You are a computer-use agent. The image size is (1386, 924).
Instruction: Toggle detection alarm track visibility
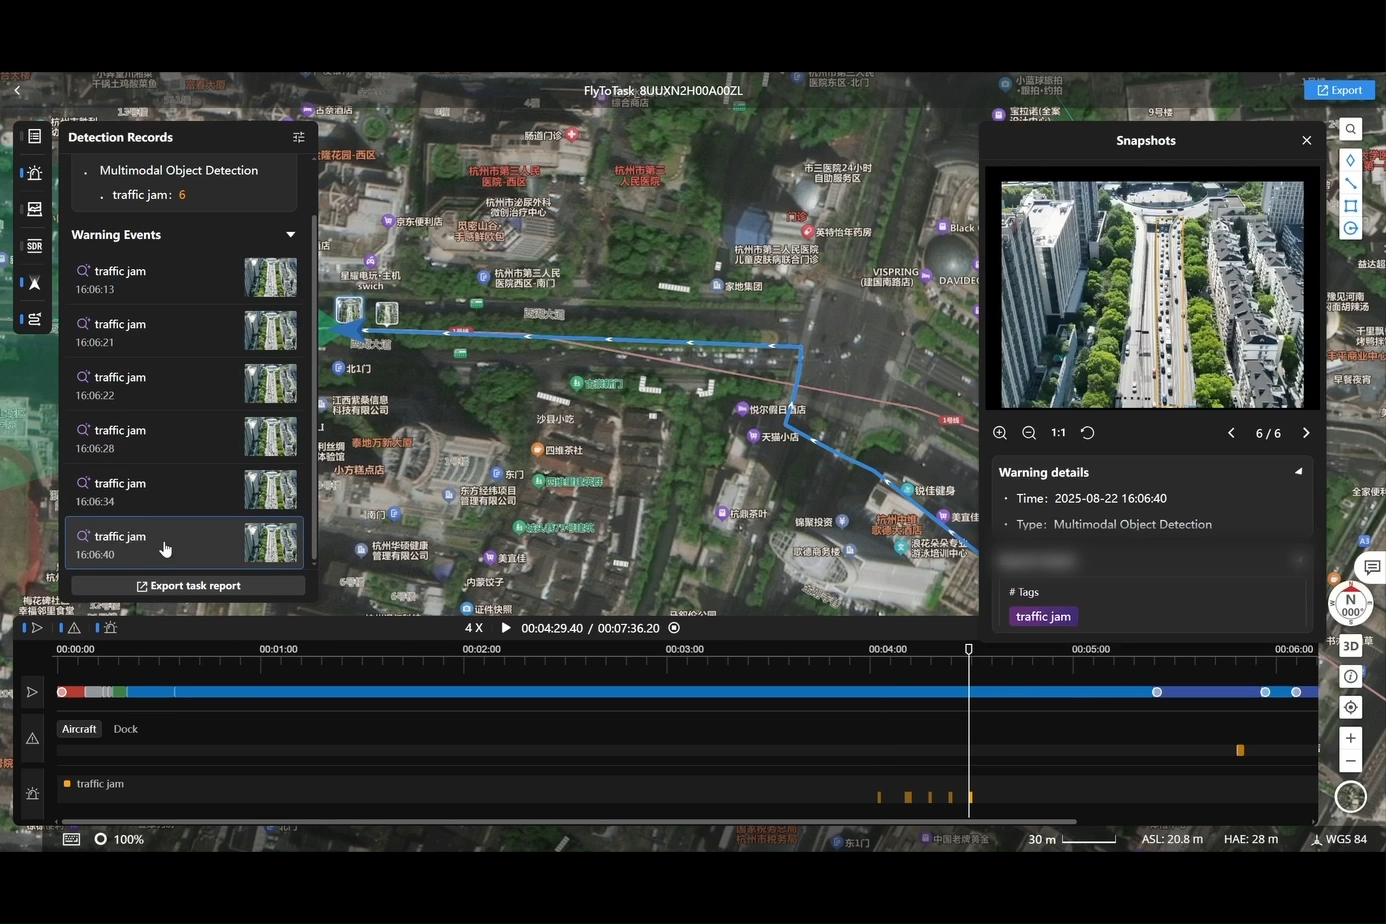[110, 628]
